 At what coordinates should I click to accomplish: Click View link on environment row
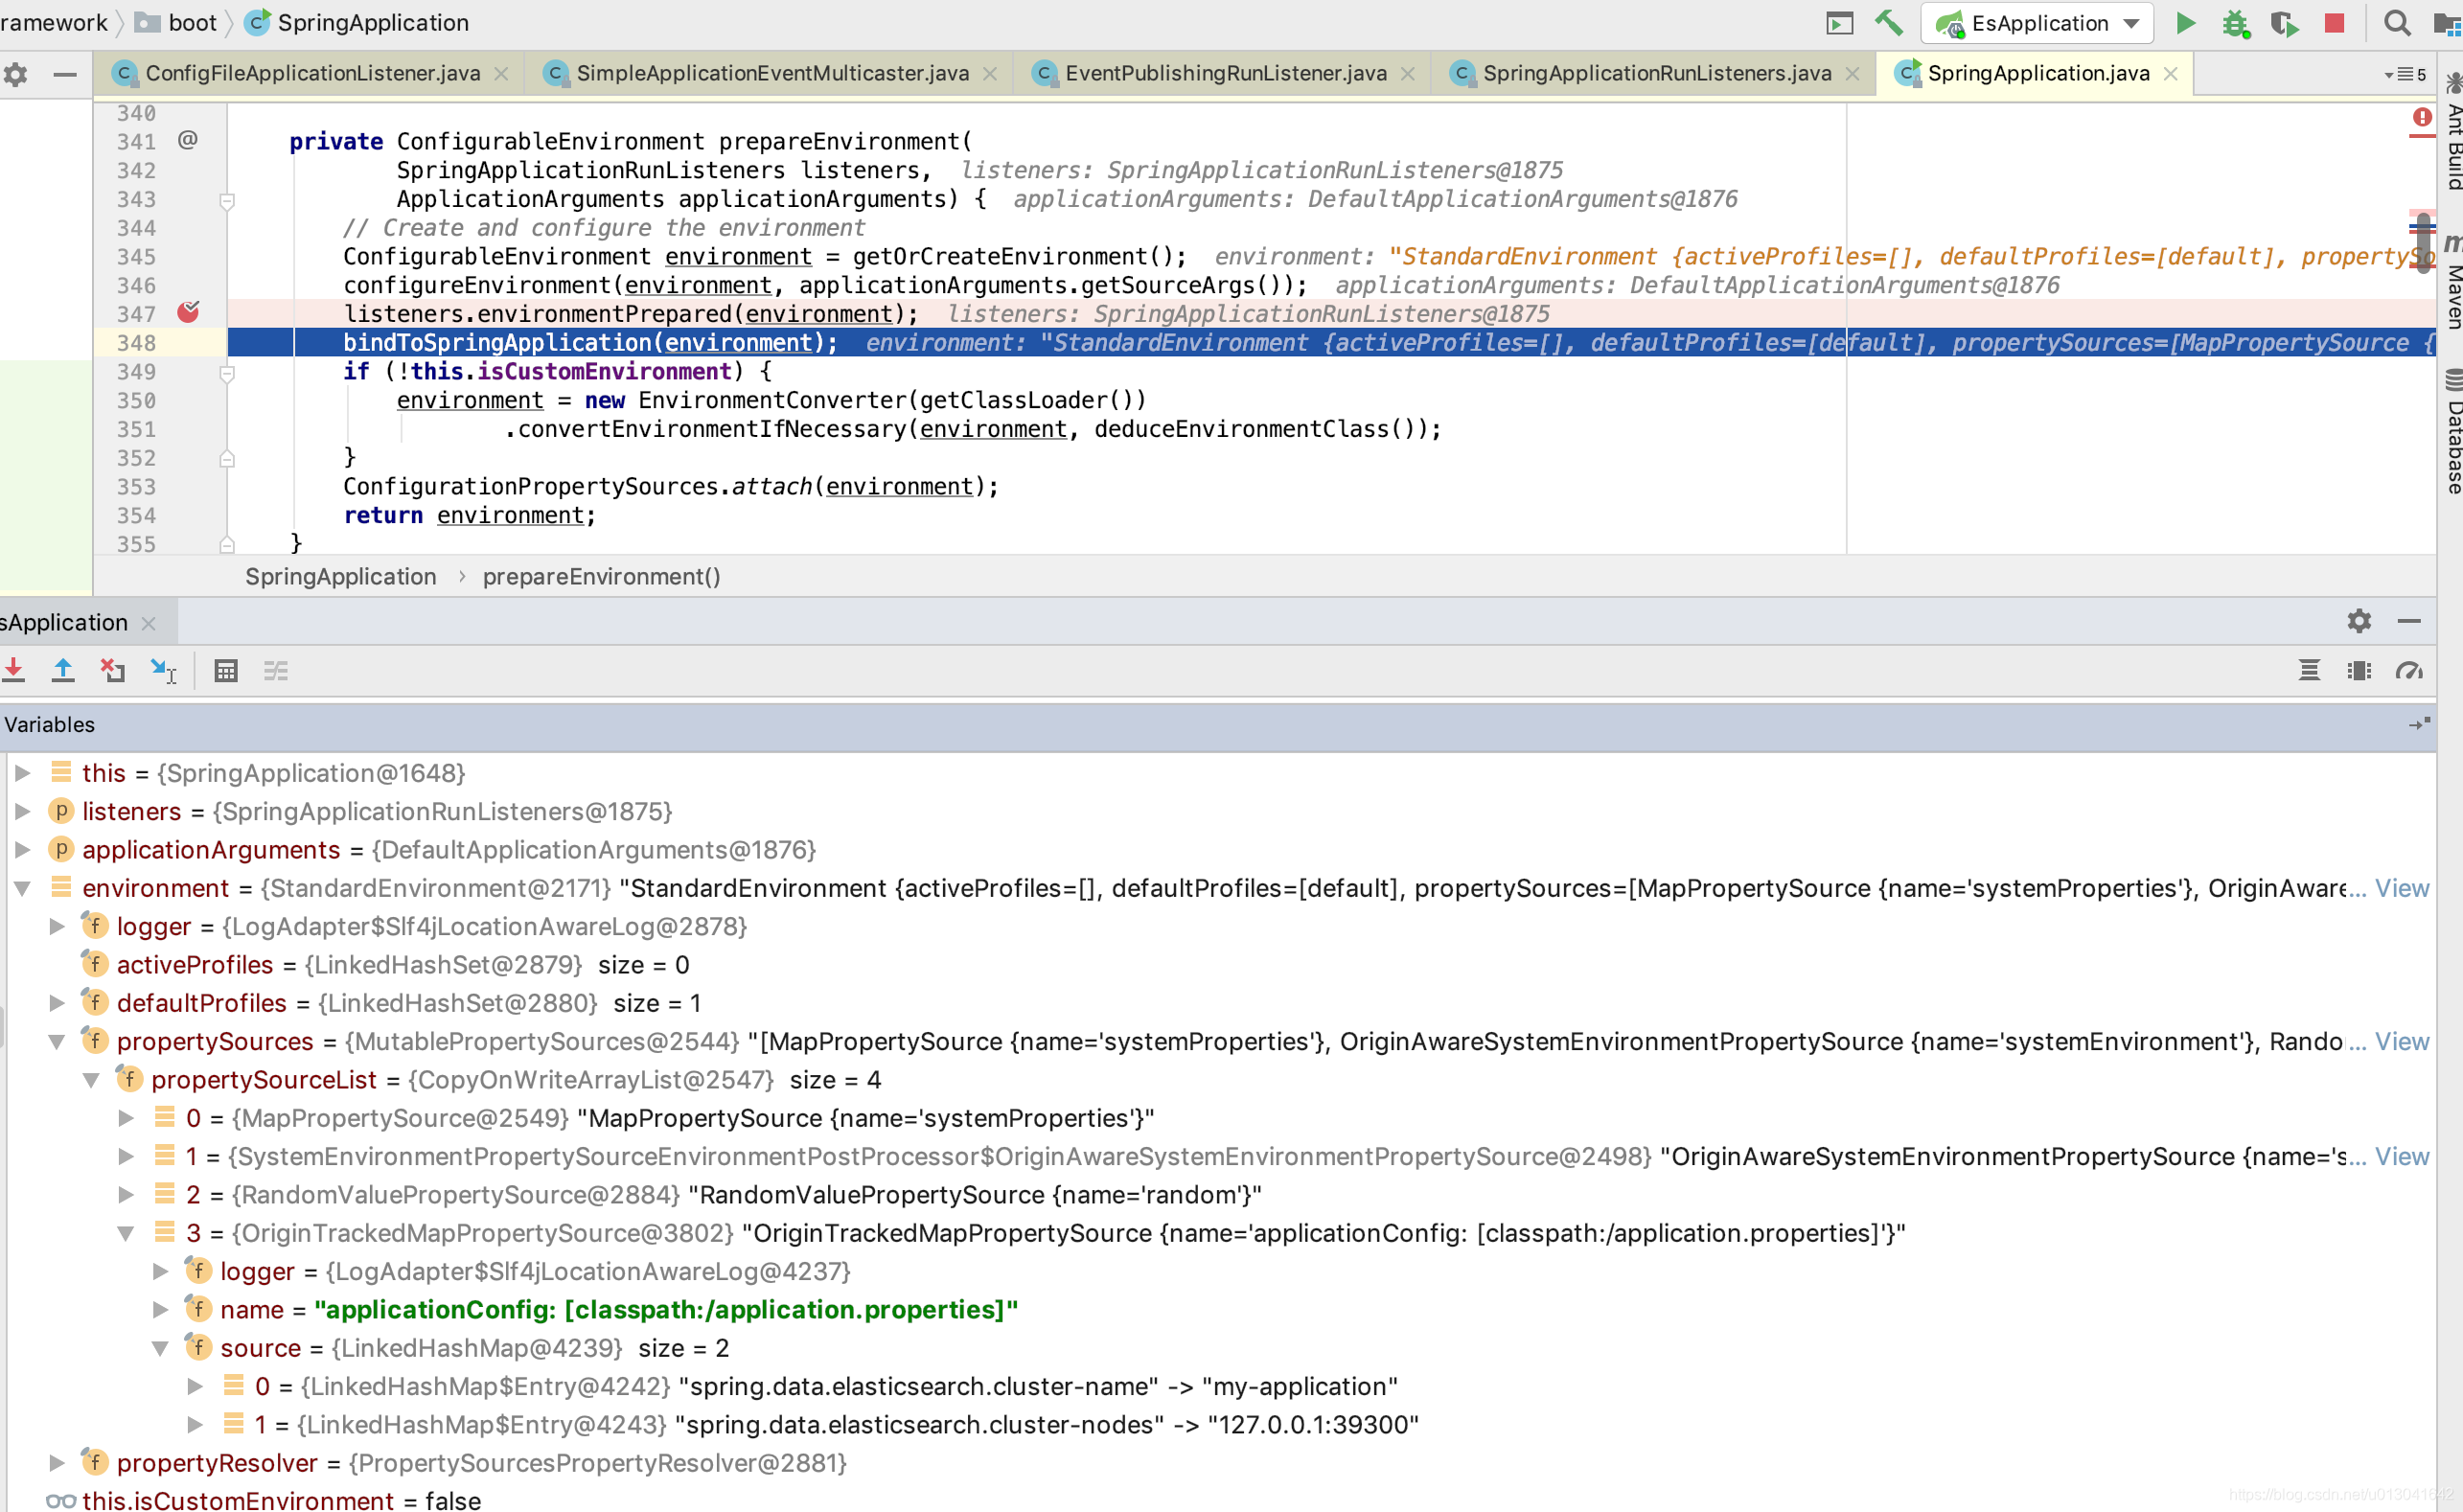click(2401, 888)
